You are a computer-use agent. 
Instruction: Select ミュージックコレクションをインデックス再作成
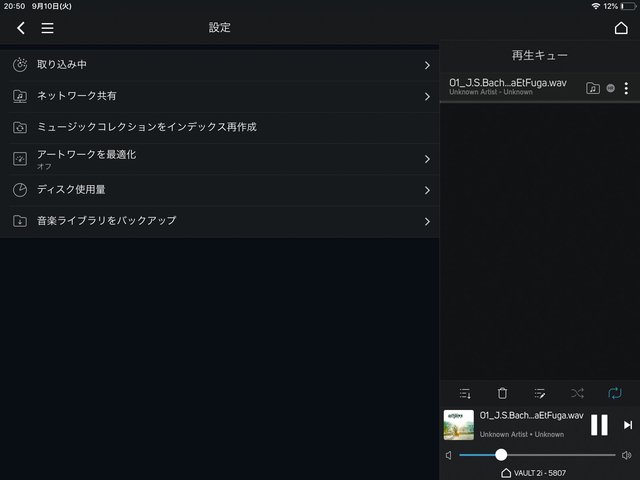click(x=220, y=127)
